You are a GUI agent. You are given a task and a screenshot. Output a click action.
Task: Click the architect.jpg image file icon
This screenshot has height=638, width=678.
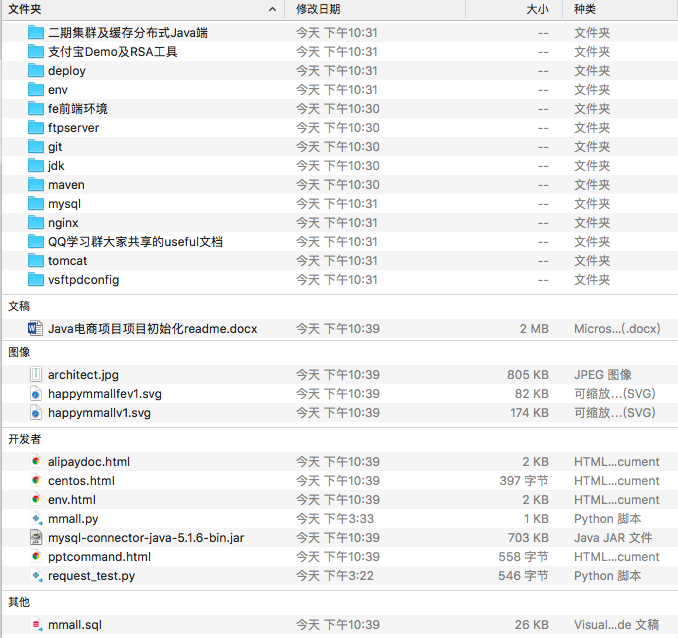coord(36,375)
